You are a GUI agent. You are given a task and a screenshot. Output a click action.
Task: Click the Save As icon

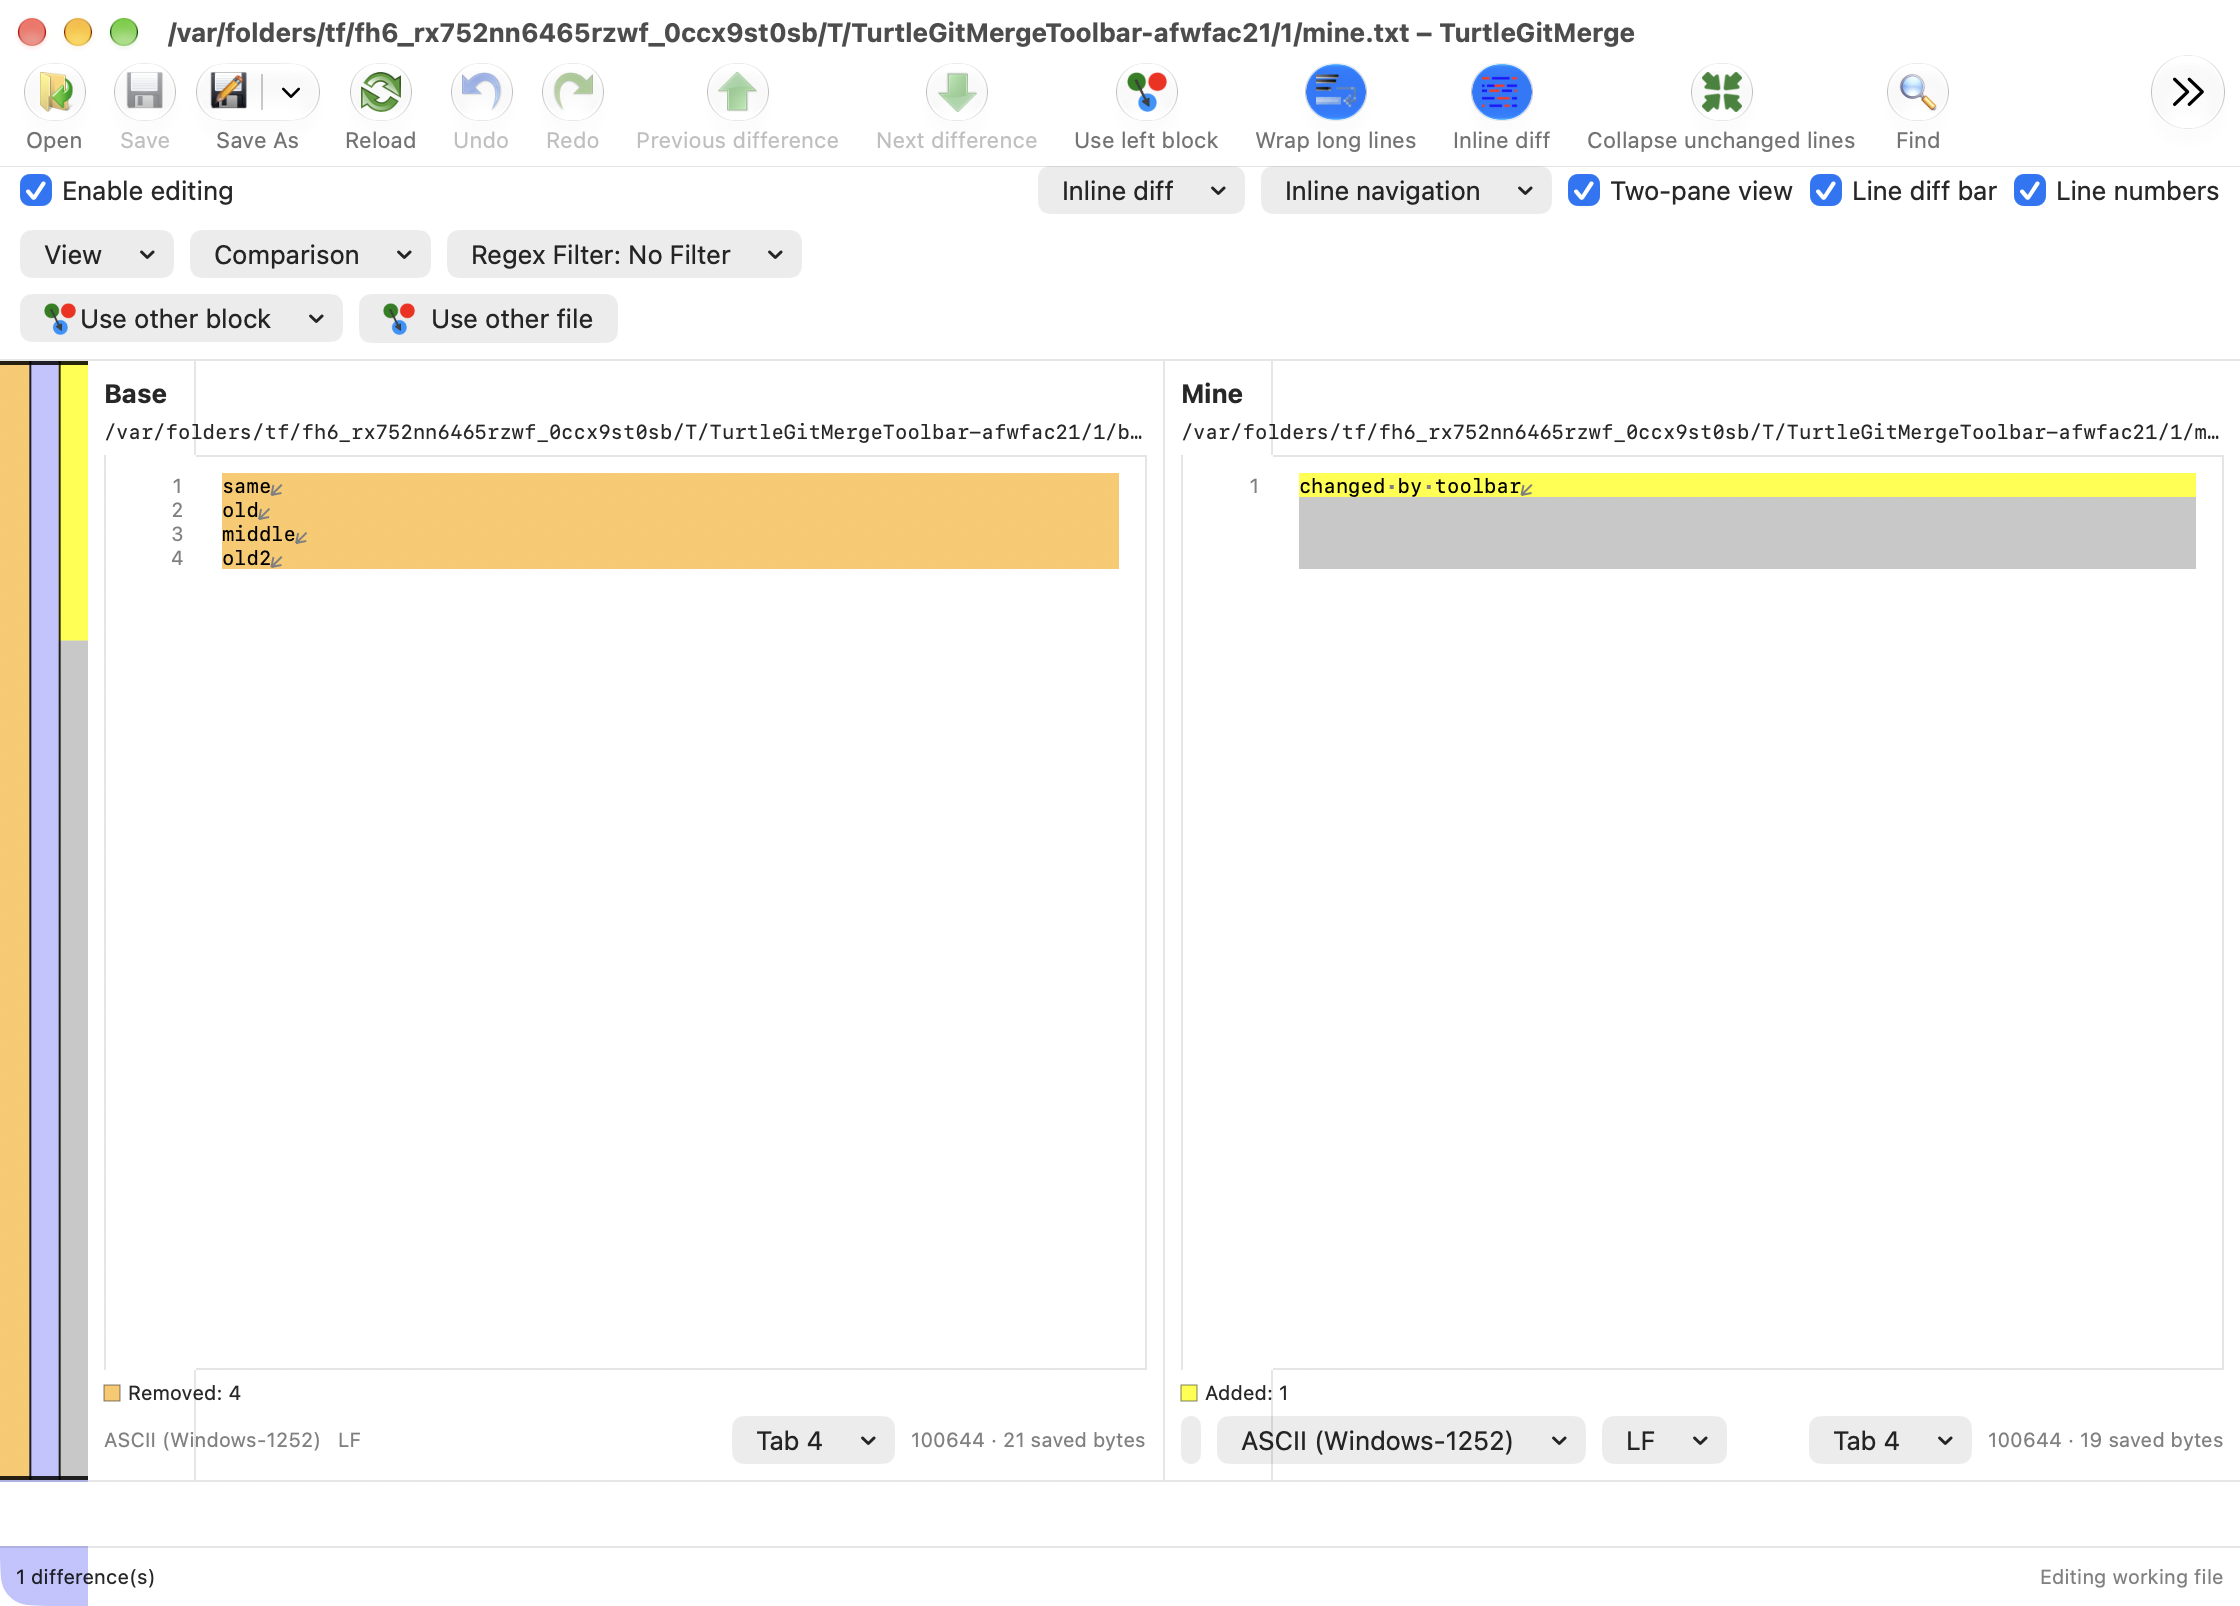pyautogui.click(x=230, y=93)
